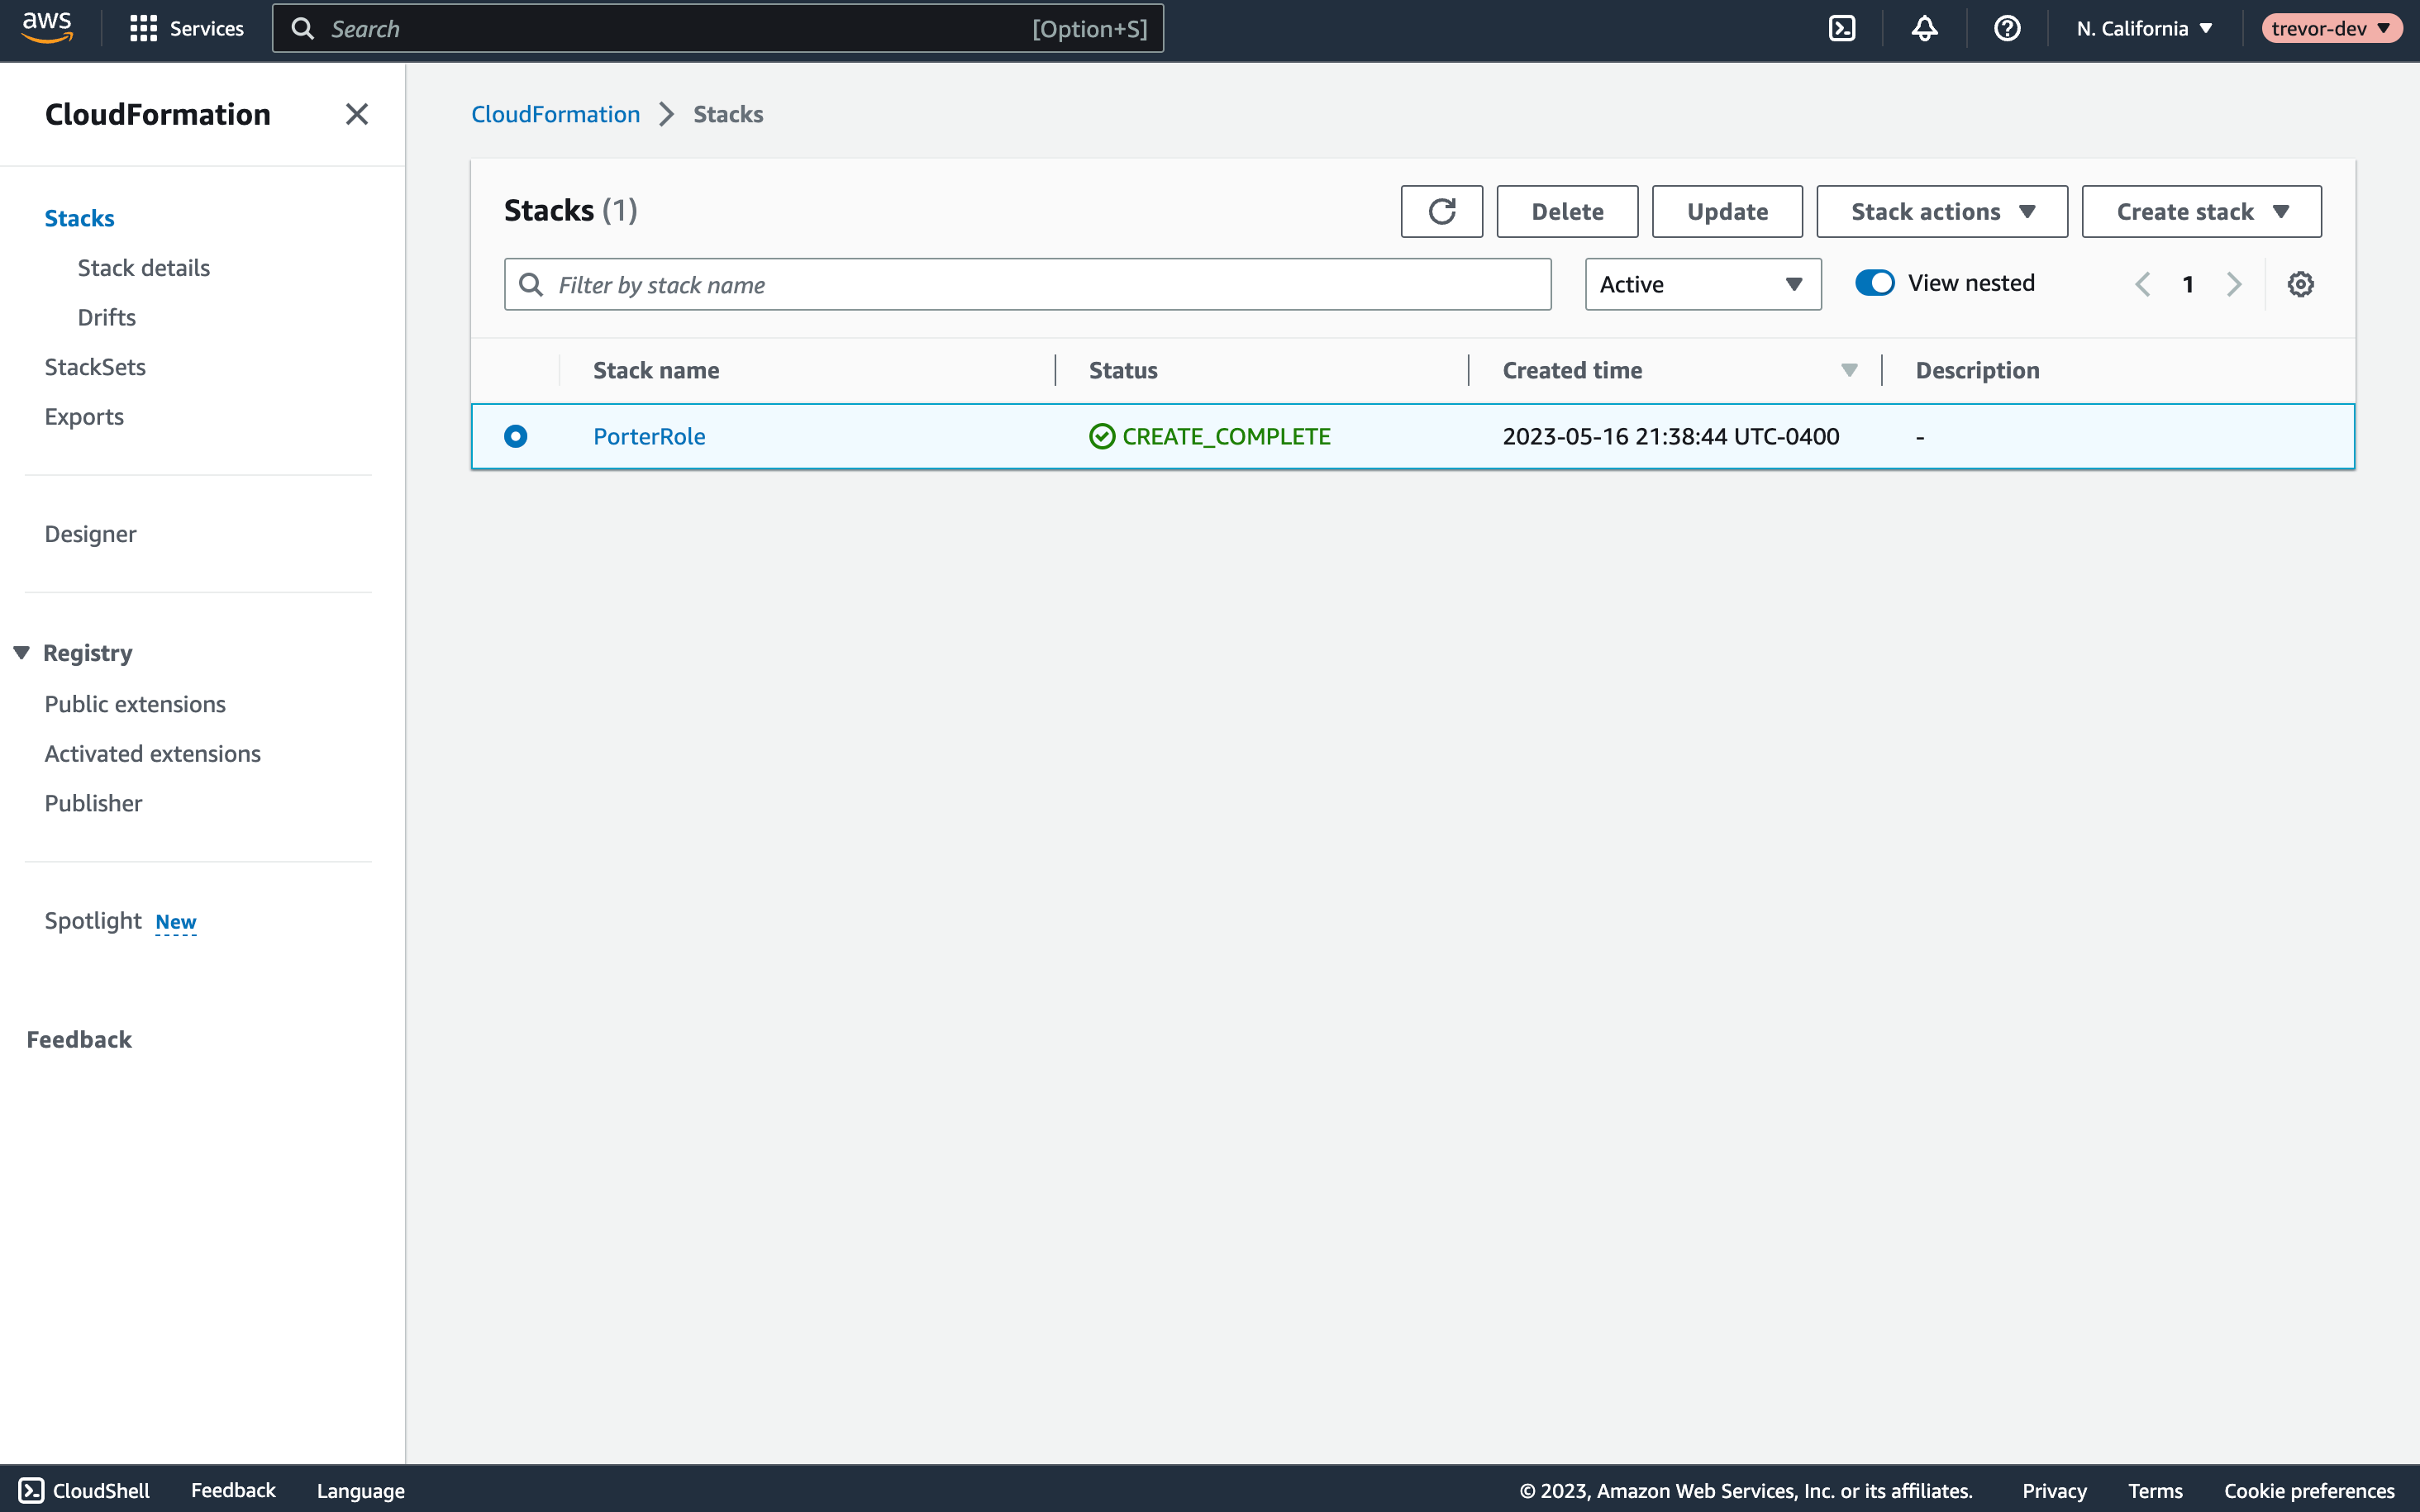The image size is (2420, 1512).
Task: Open the notifications bell icon
Action: point(1924,29)
